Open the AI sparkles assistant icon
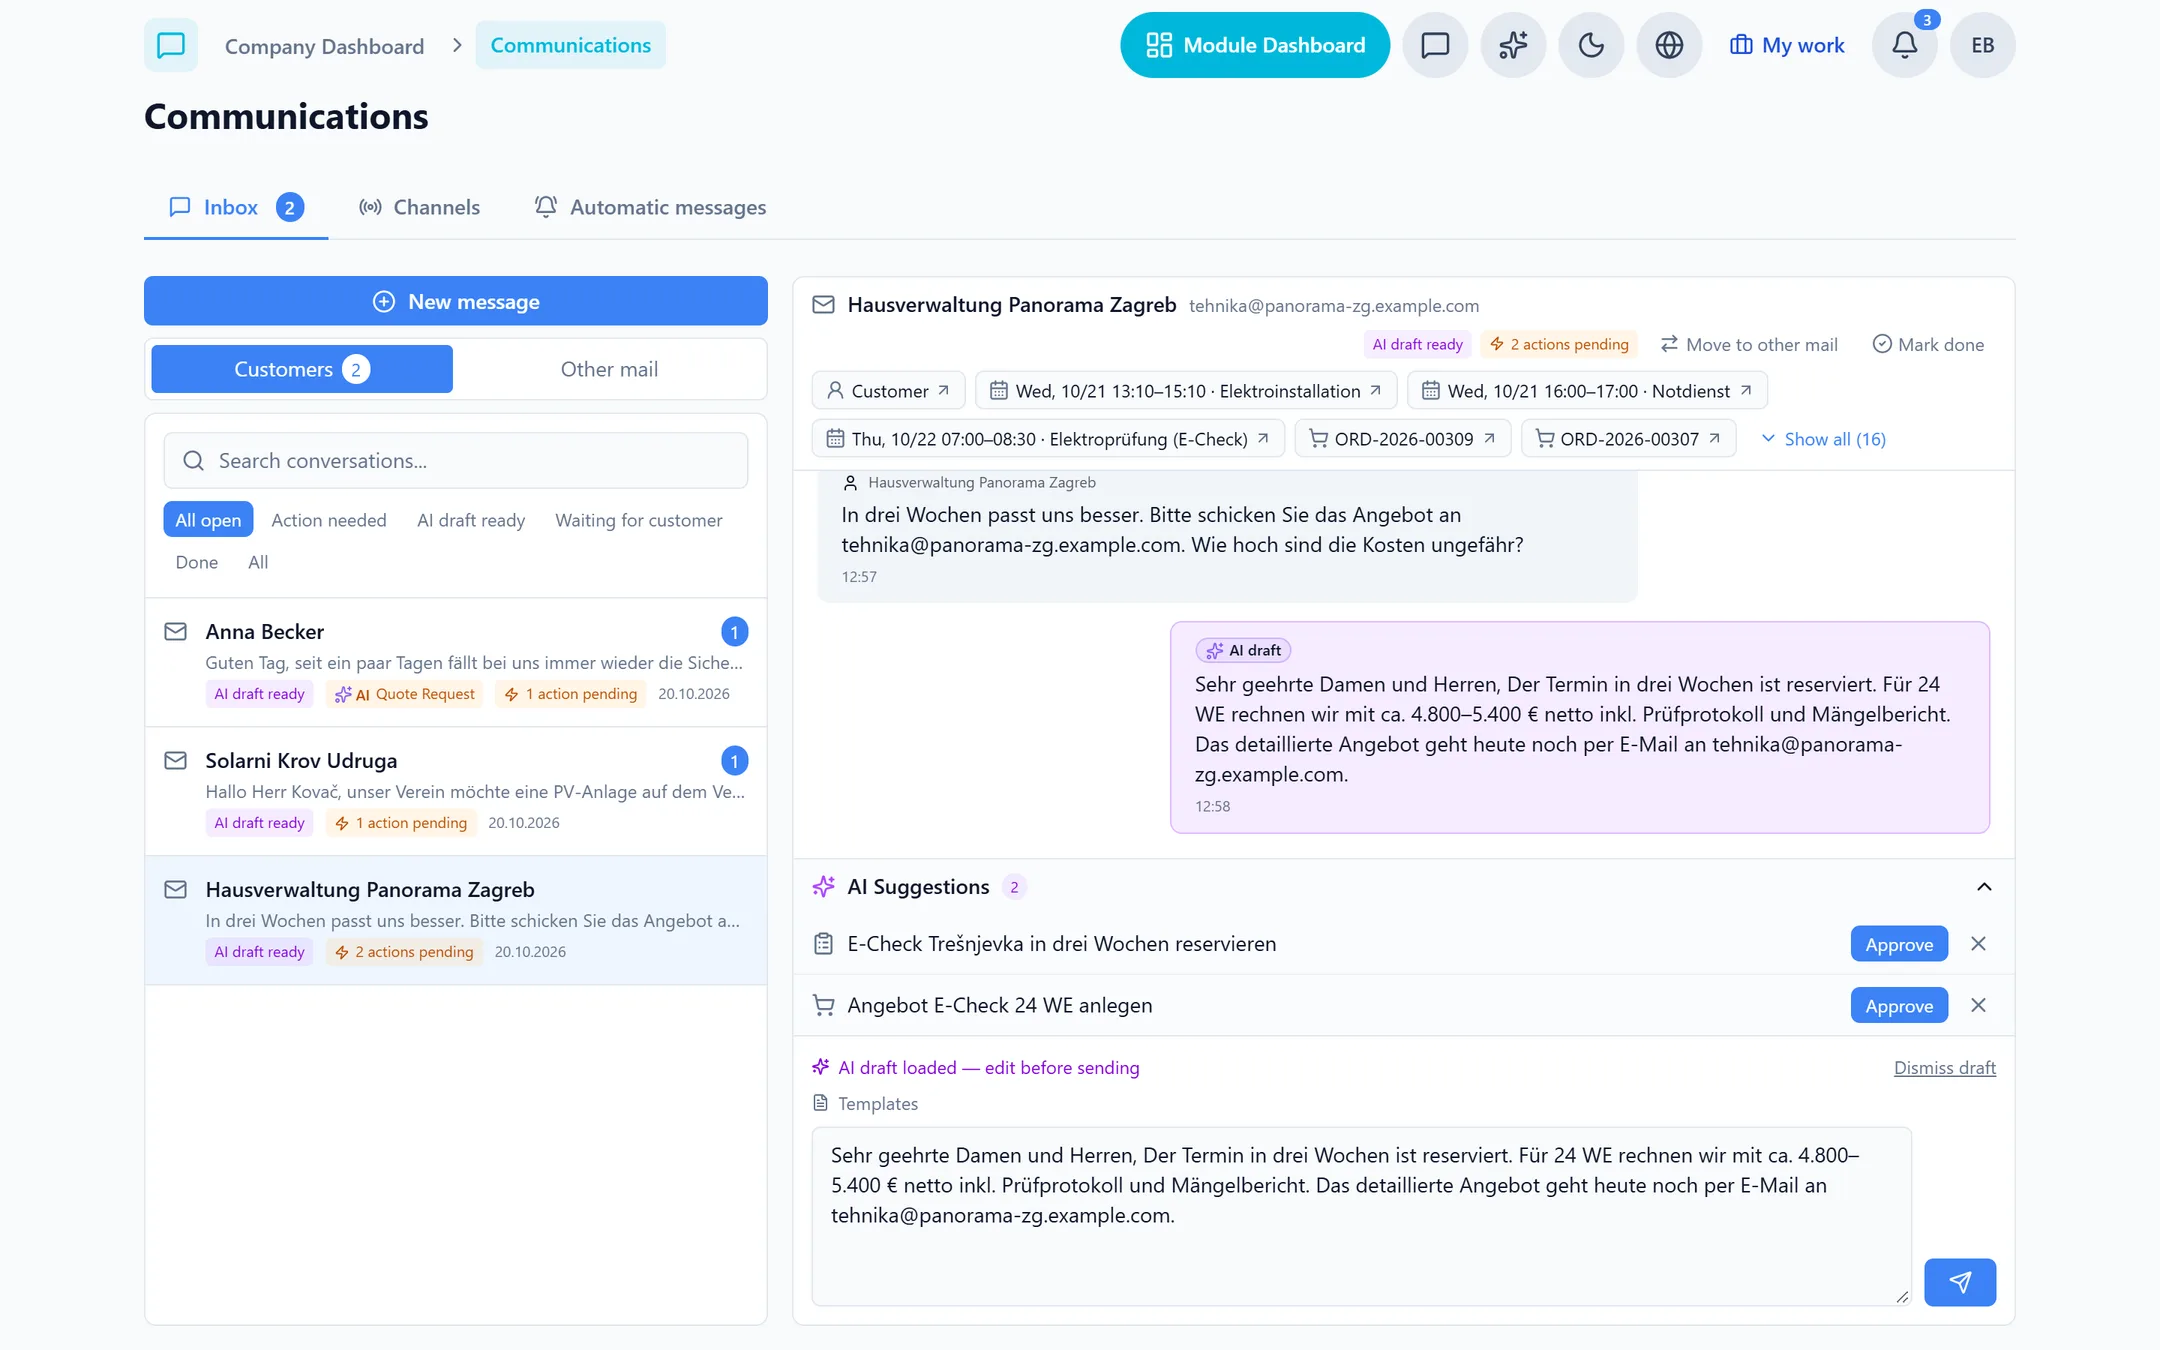The image size is (2160, 1350). (1513, 45)
